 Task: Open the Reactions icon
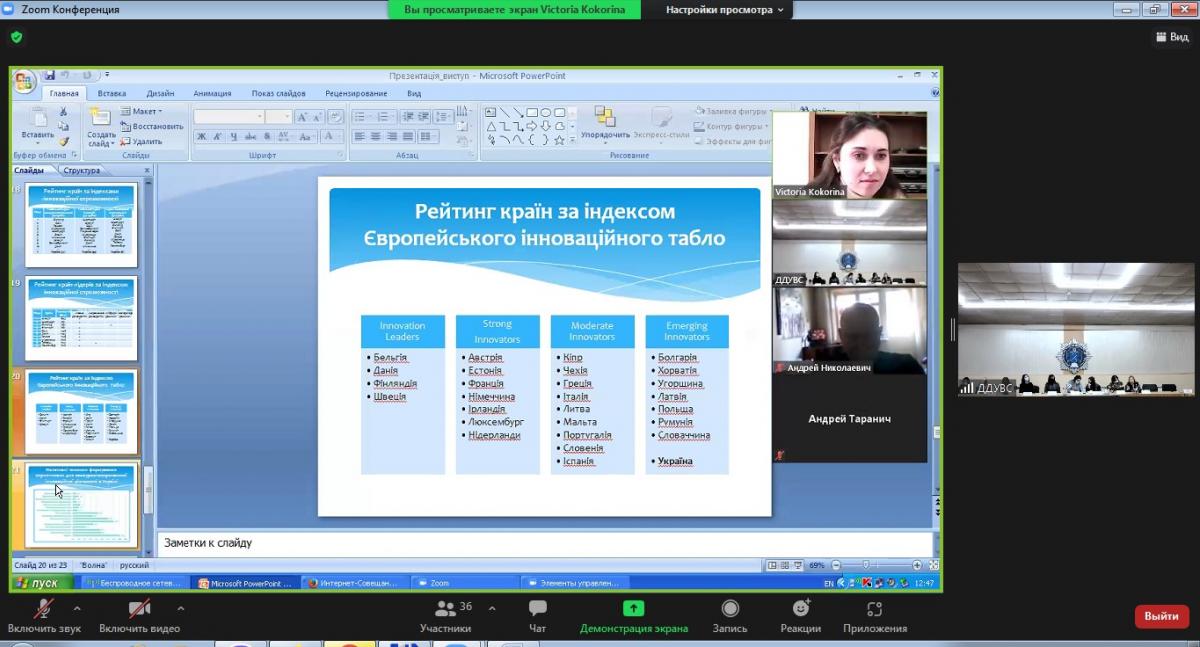[801, 609]
